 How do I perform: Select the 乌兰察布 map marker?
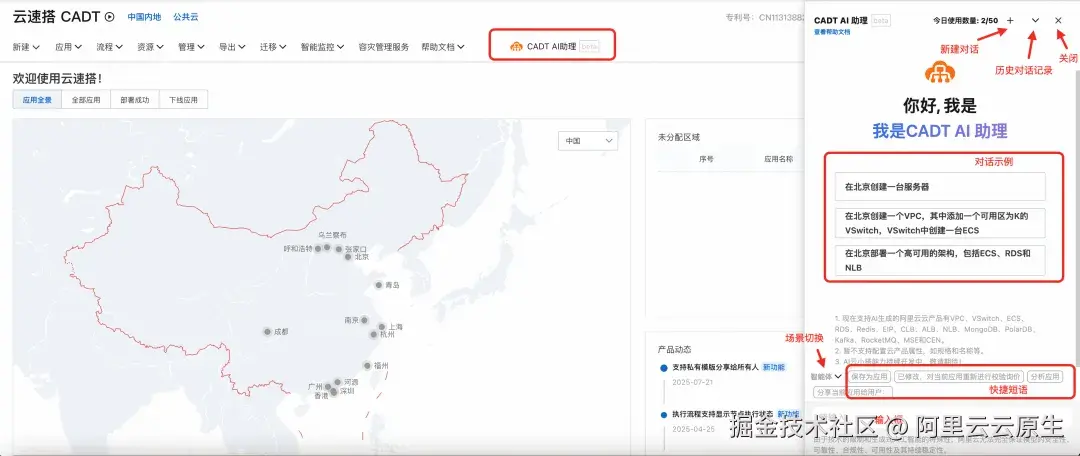click(x=326, y=247)
